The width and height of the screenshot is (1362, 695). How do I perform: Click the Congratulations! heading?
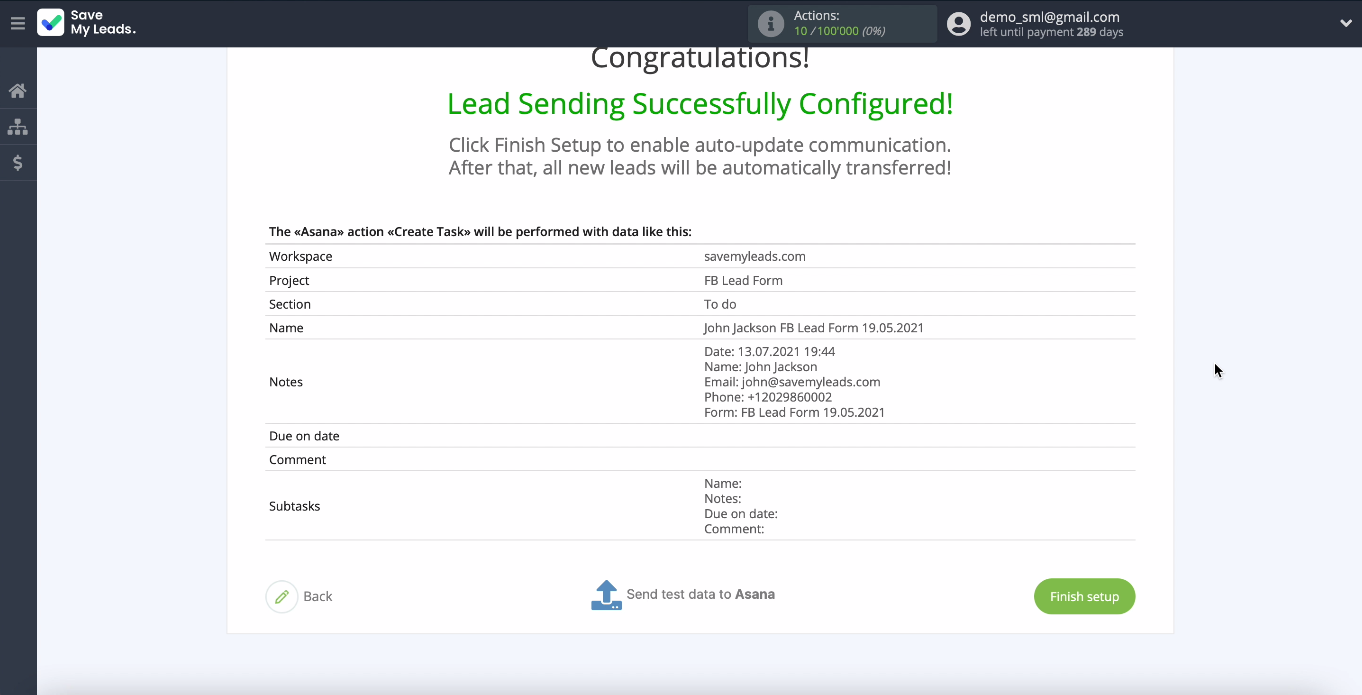coord(700,59)
